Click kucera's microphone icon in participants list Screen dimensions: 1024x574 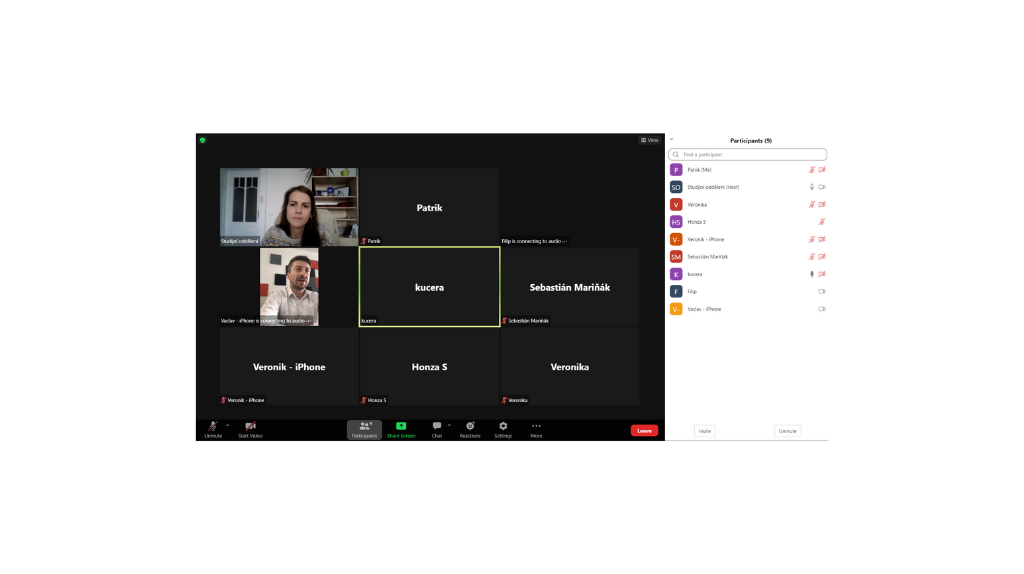(x=812, y=274)
